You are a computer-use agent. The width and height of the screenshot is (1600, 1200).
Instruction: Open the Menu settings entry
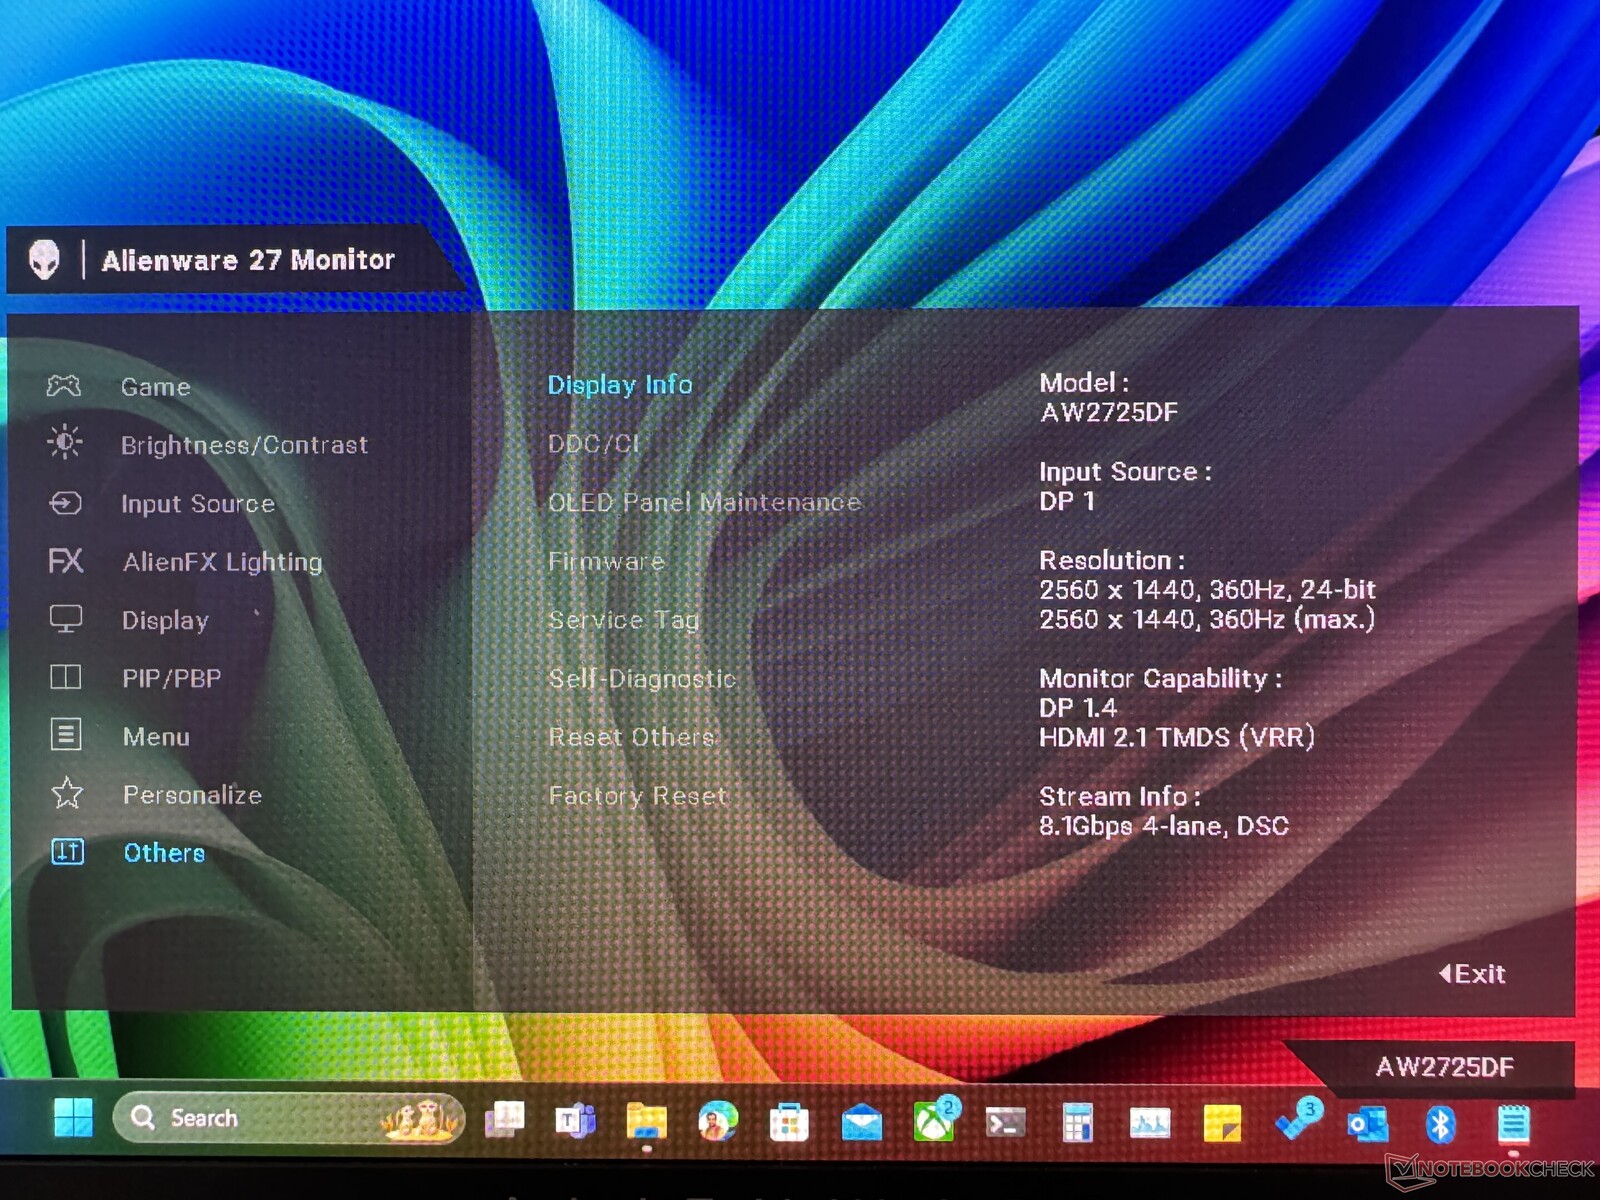pos(156,737)
